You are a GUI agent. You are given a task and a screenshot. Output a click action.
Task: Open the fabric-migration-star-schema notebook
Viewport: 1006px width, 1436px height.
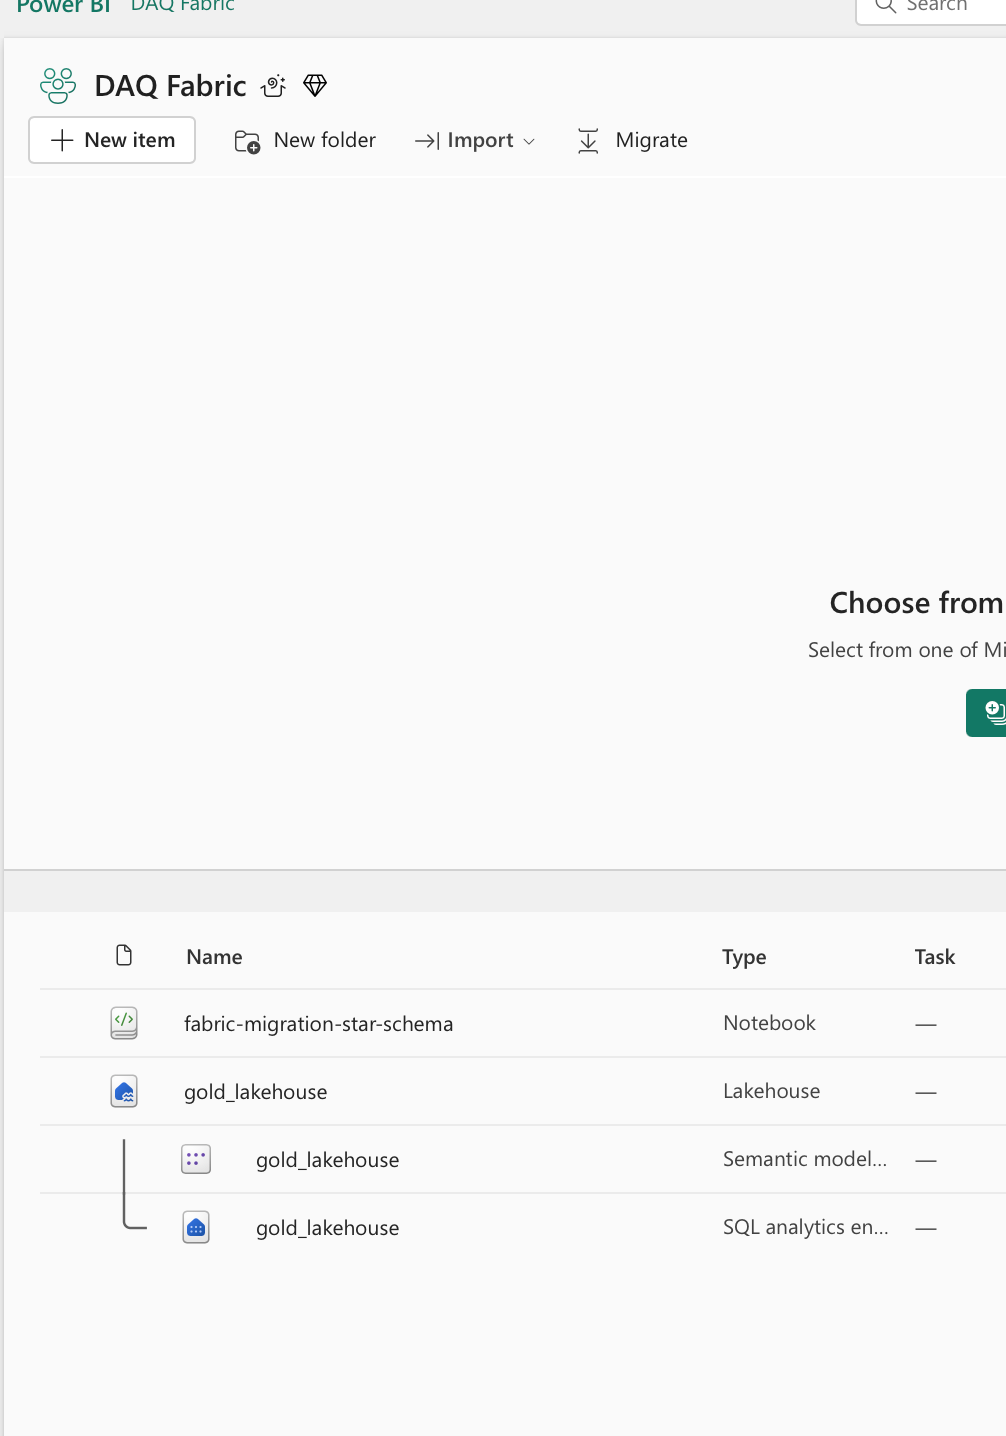tap(318, 1024)
